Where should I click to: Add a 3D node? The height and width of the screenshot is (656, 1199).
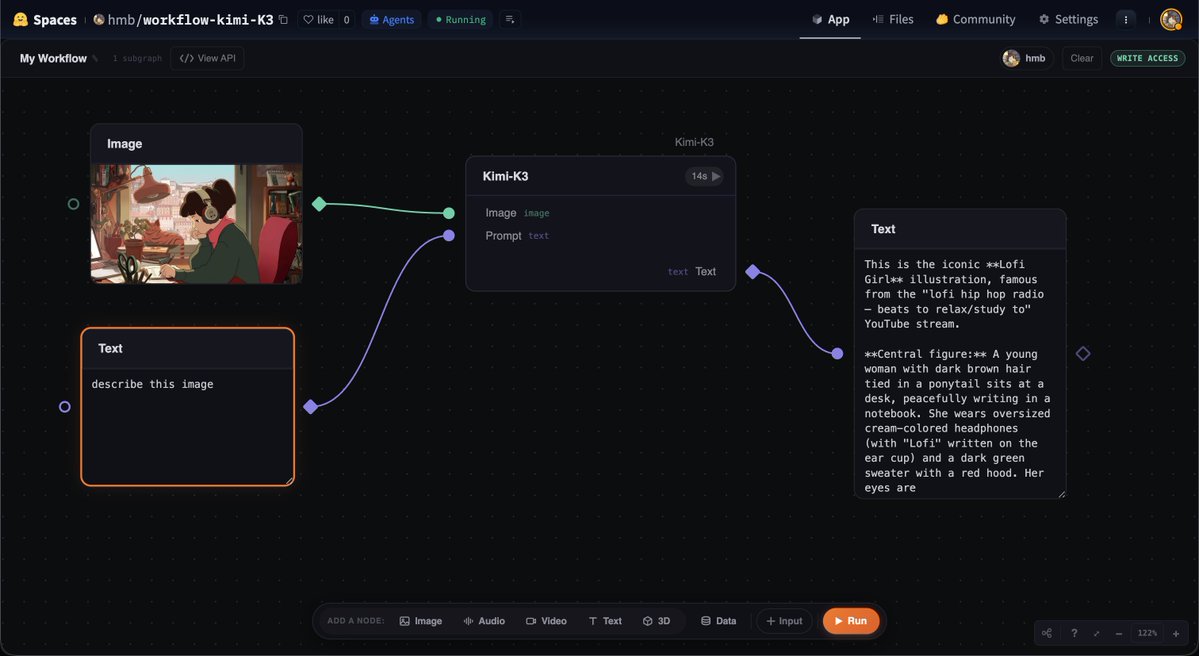pos(656,621)
